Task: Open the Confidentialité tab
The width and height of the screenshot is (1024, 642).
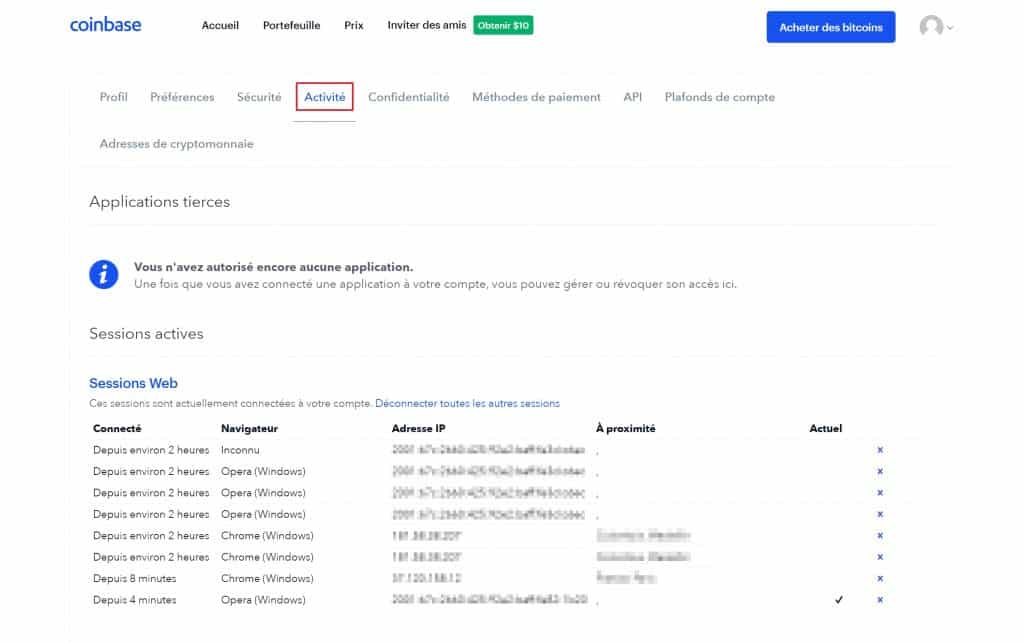Action: [411, 97]
